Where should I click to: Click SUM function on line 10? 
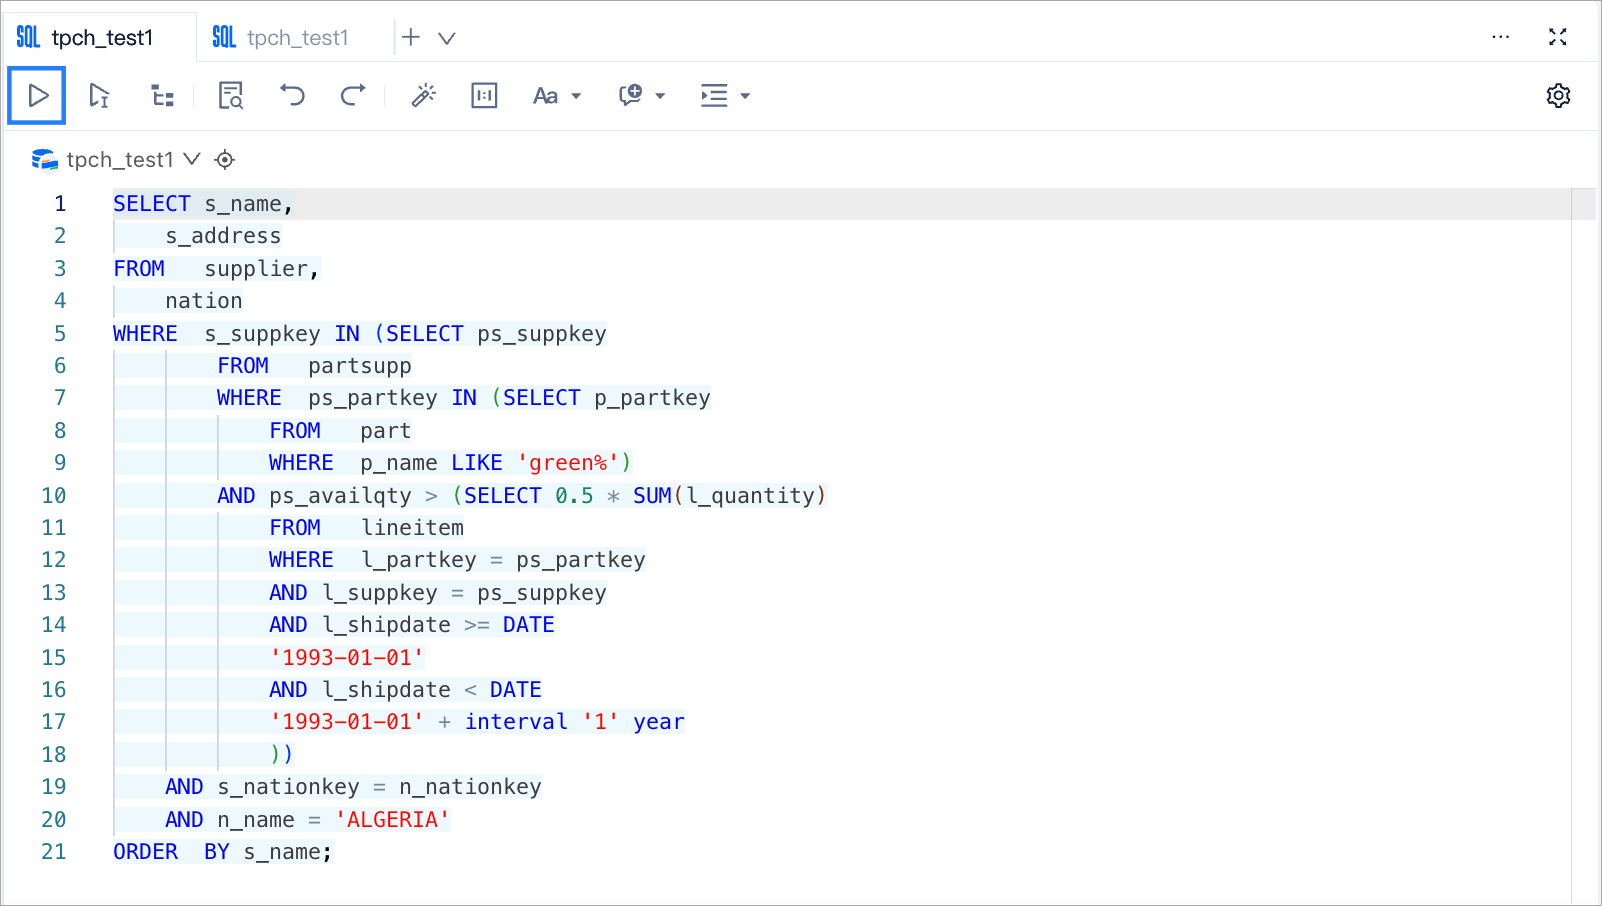click(x=652, y=496)
